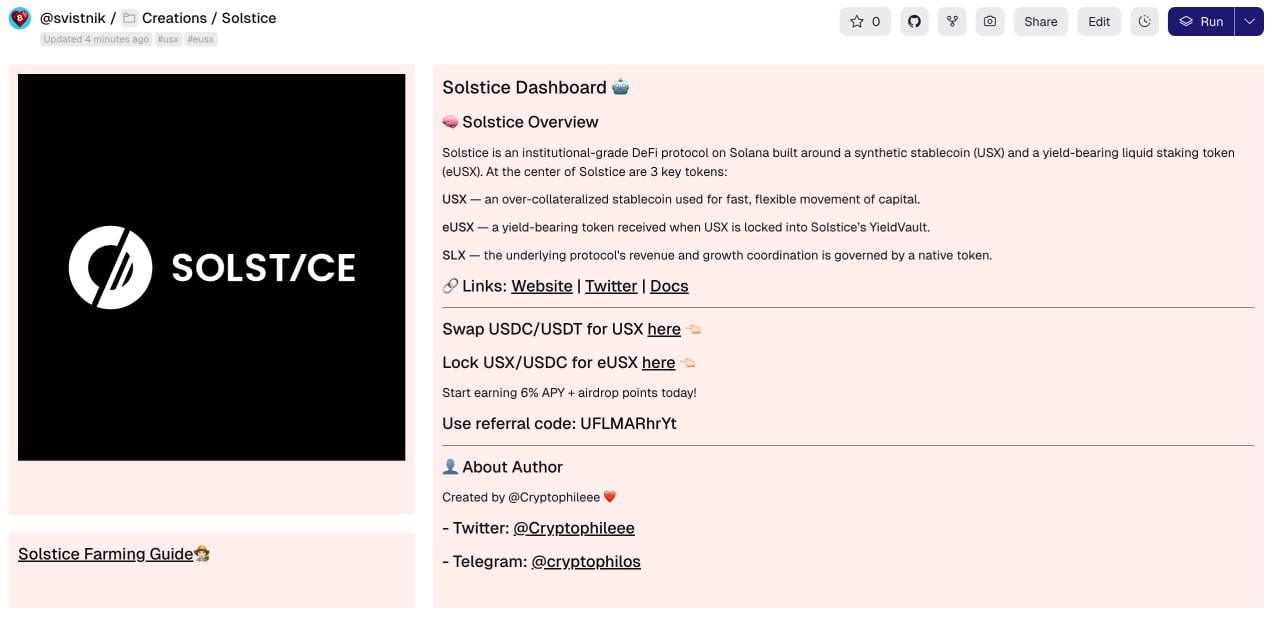Viewport: 1280px width, 622px height.
Task: Click the fork icon button
Action: pyautogui.click(x=952, y=22)
